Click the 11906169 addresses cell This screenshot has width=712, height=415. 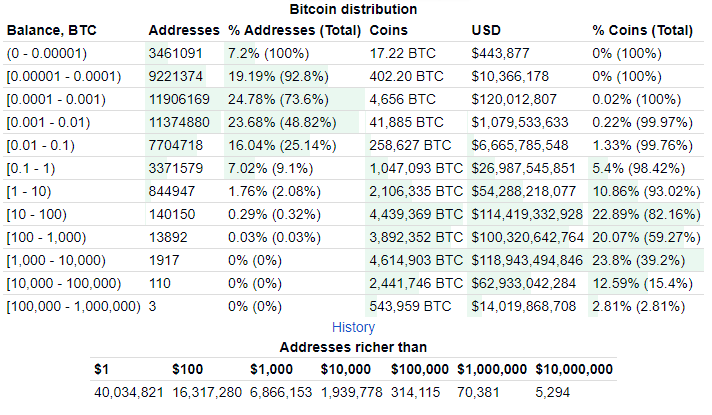(179, 98)
